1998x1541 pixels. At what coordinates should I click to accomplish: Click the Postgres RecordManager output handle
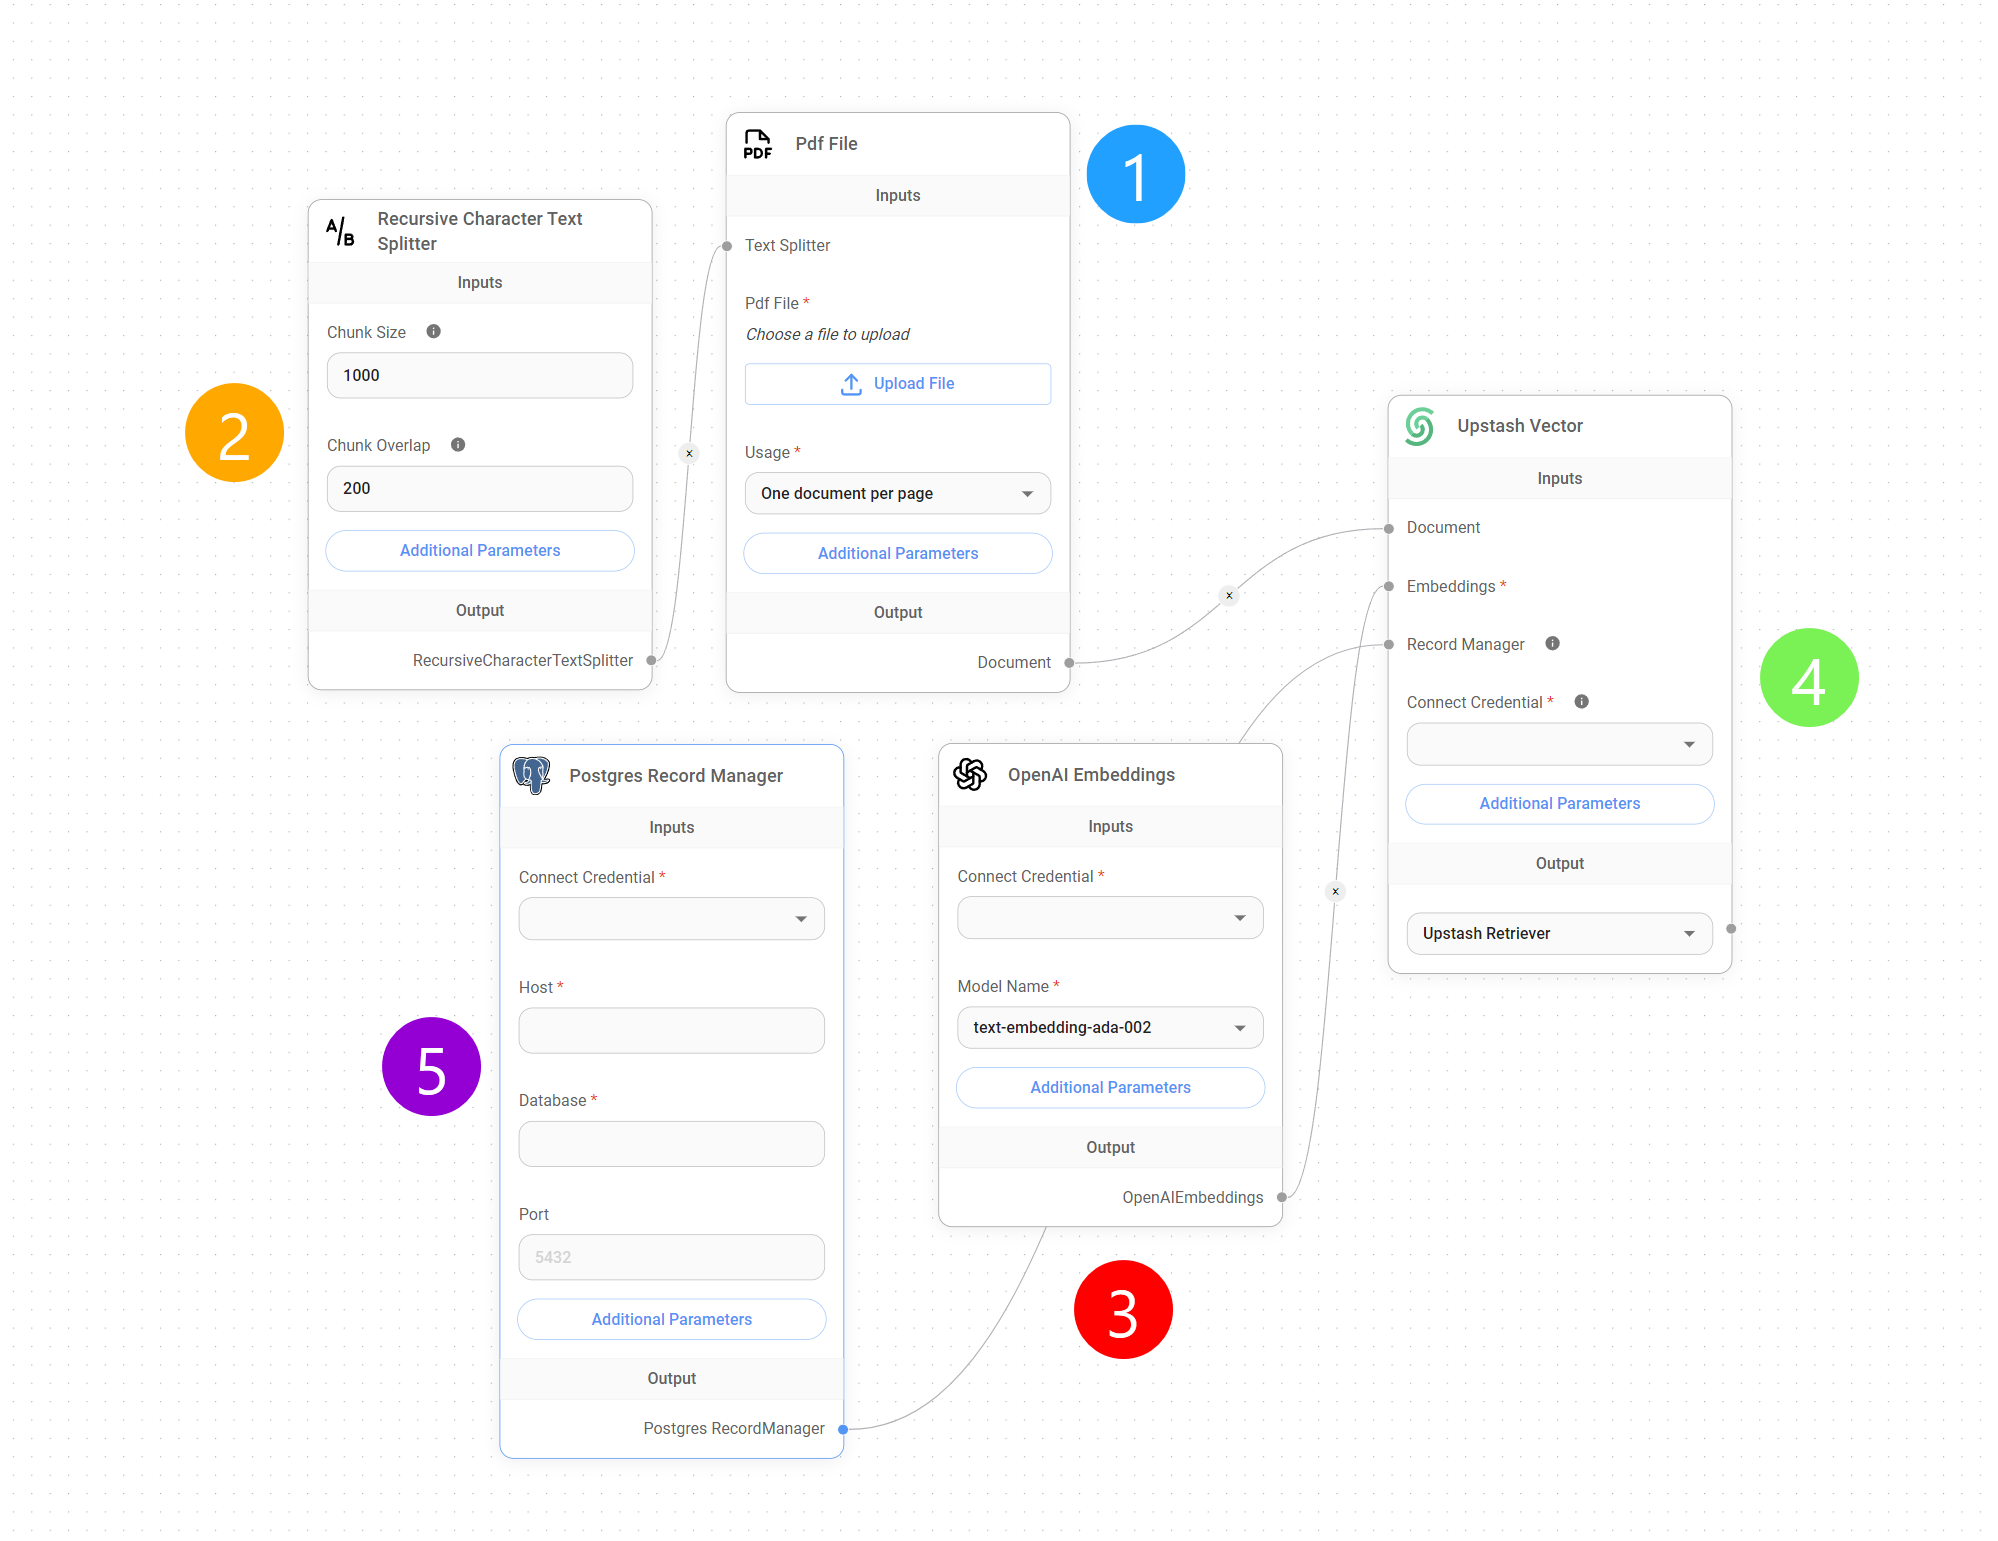[843, 1429]
